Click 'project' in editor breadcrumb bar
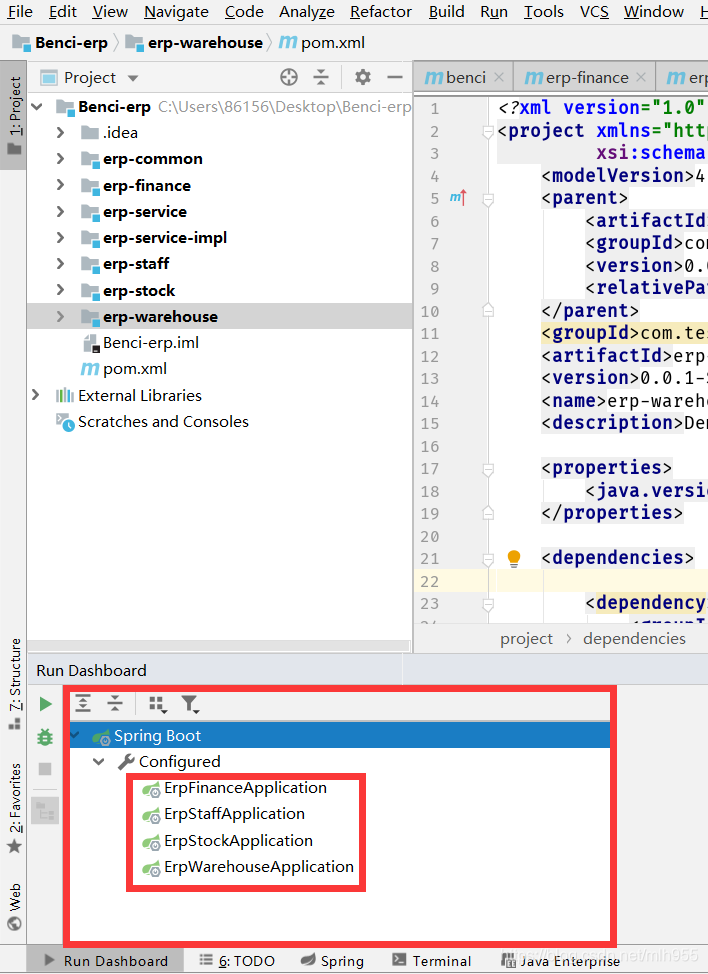The height and width of the screenshot is (974, 708). click(x=526, y=639)
